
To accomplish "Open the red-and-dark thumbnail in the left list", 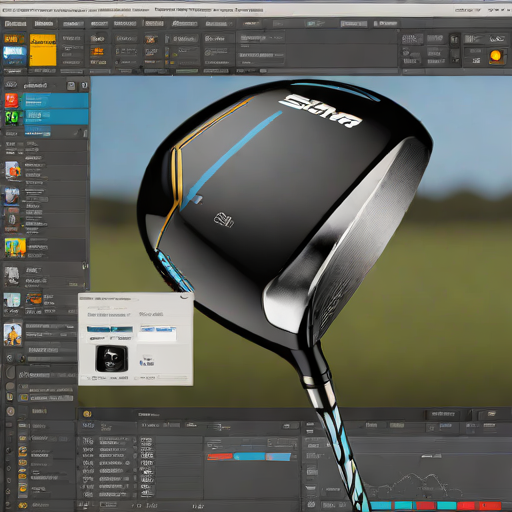I will [12, 219].
